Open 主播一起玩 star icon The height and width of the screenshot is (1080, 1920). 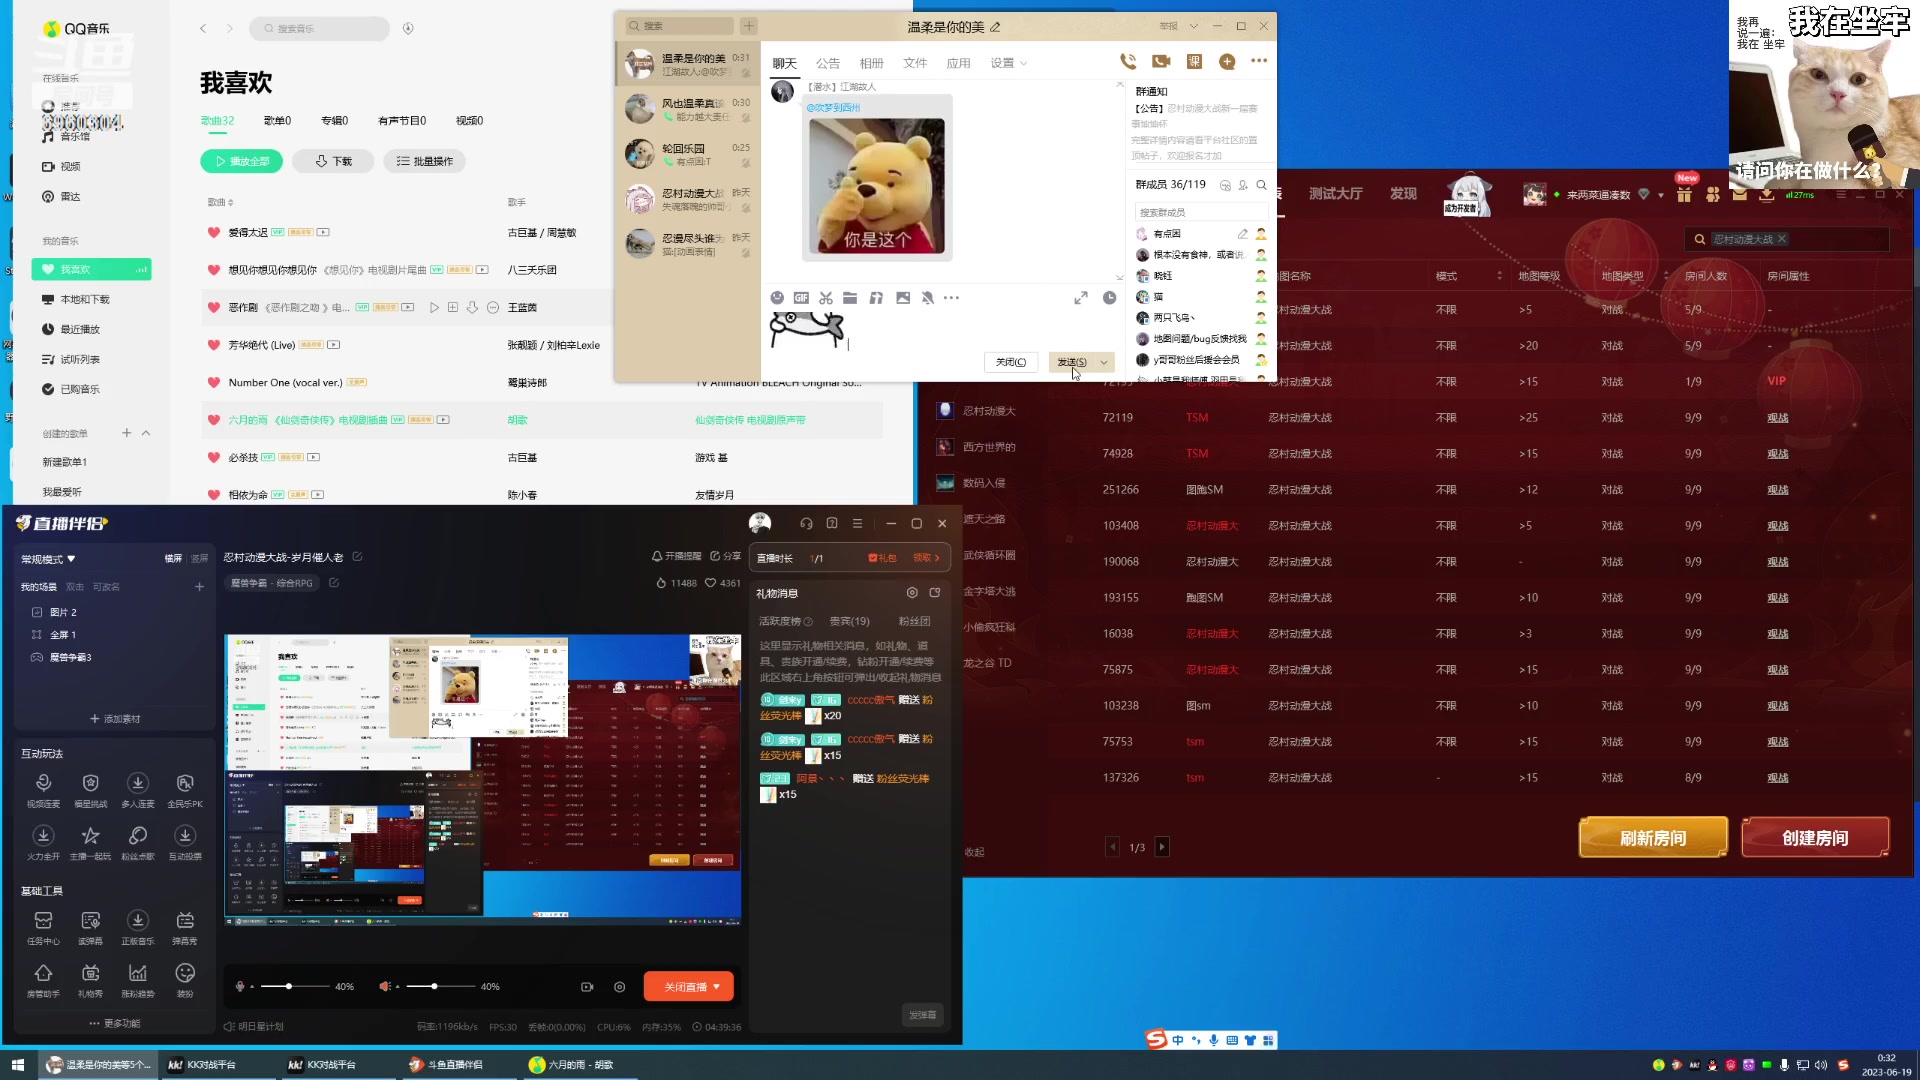point(91,842)
